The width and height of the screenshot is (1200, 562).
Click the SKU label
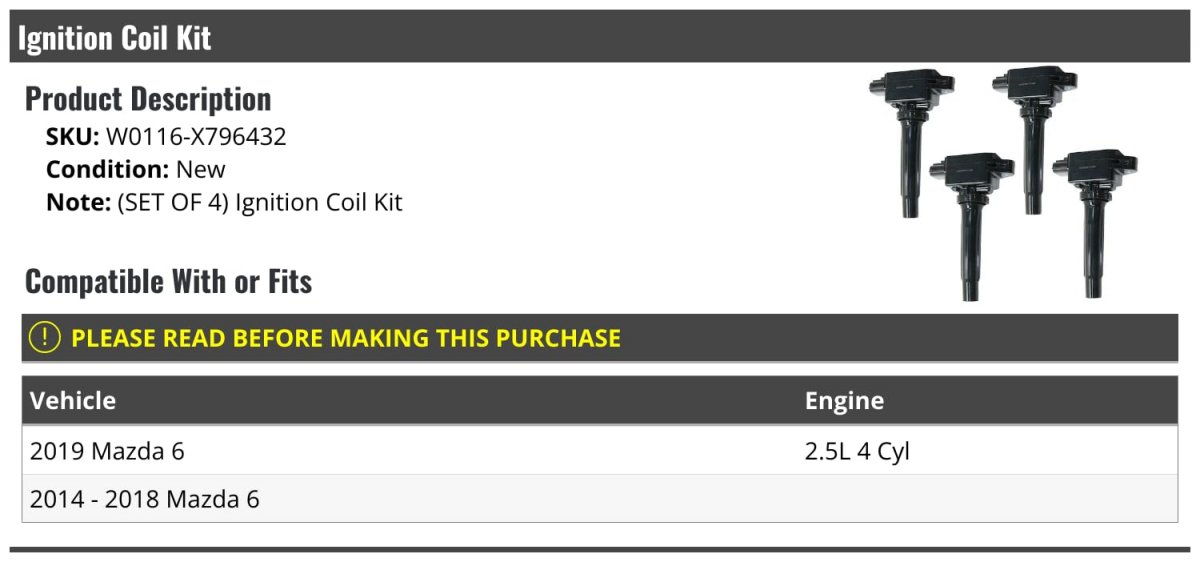pyautogui.click(x=72, y=137)
